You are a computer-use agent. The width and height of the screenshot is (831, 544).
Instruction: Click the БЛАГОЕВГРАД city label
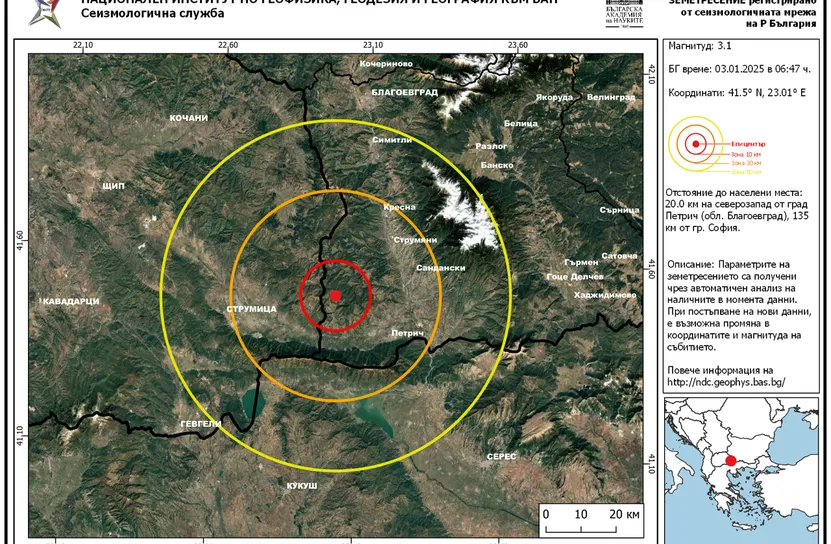tap(404, 92)
